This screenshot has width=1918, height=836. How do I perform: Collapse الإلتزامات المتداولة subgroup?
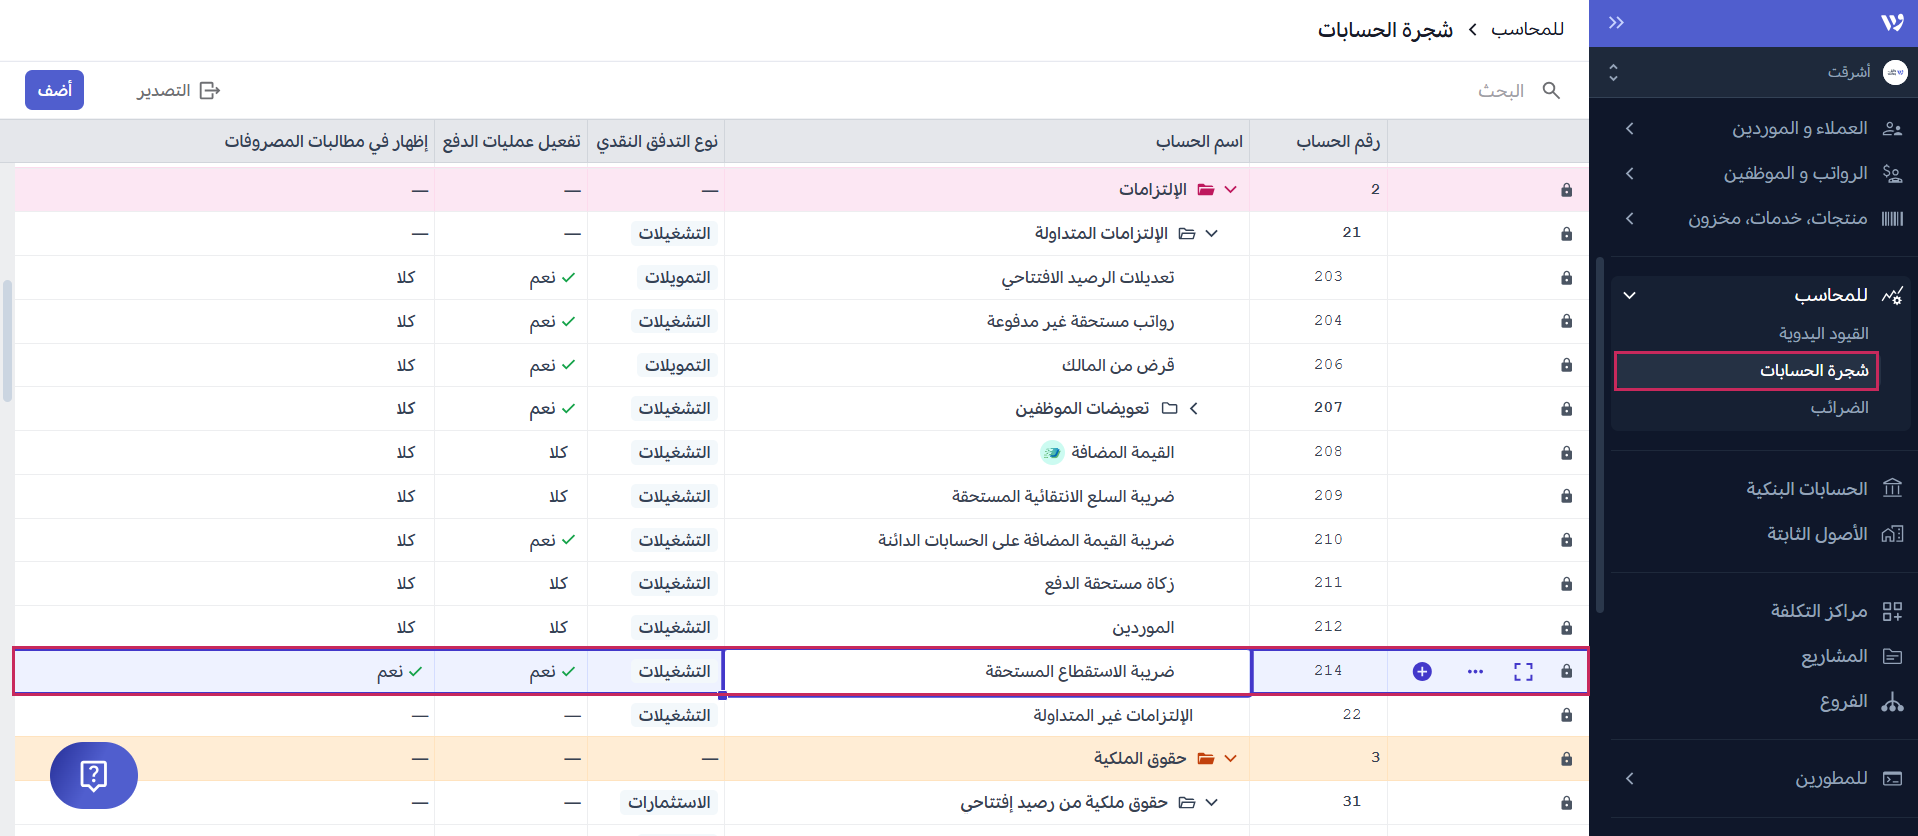pyautogui.click(x=1211, y=234)
